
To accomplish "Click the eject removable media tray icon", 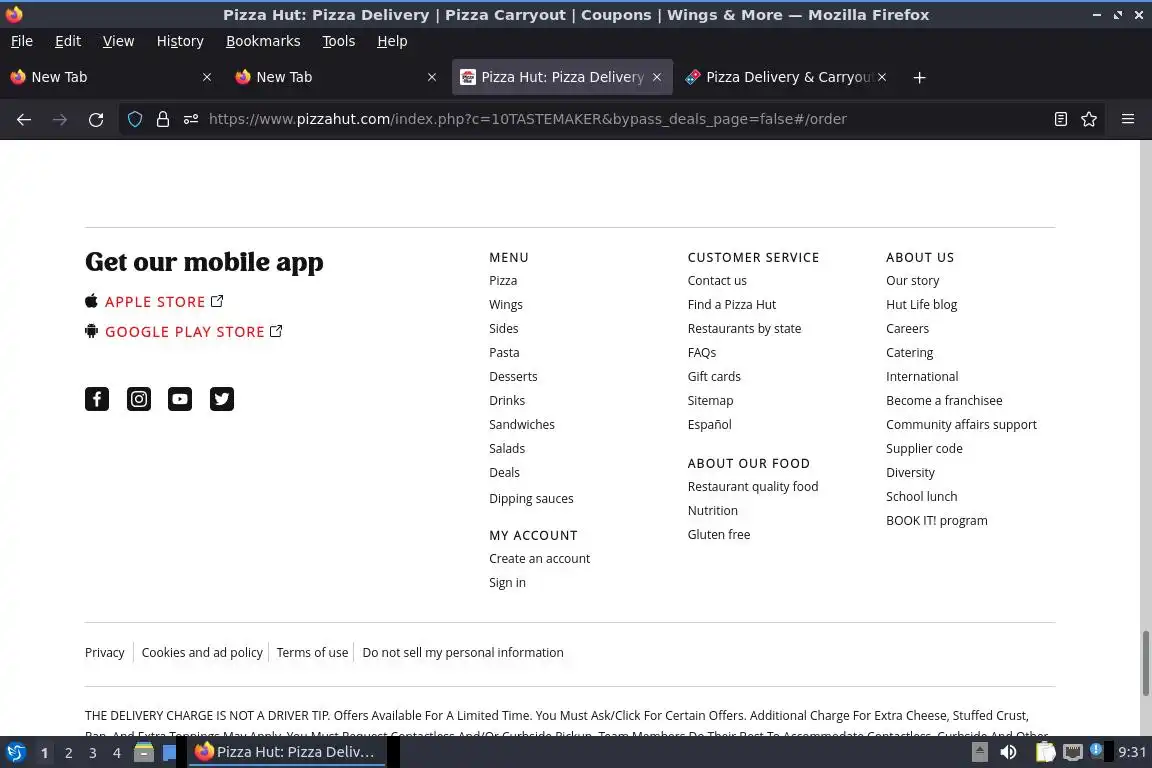I will [x=979, y=752].
